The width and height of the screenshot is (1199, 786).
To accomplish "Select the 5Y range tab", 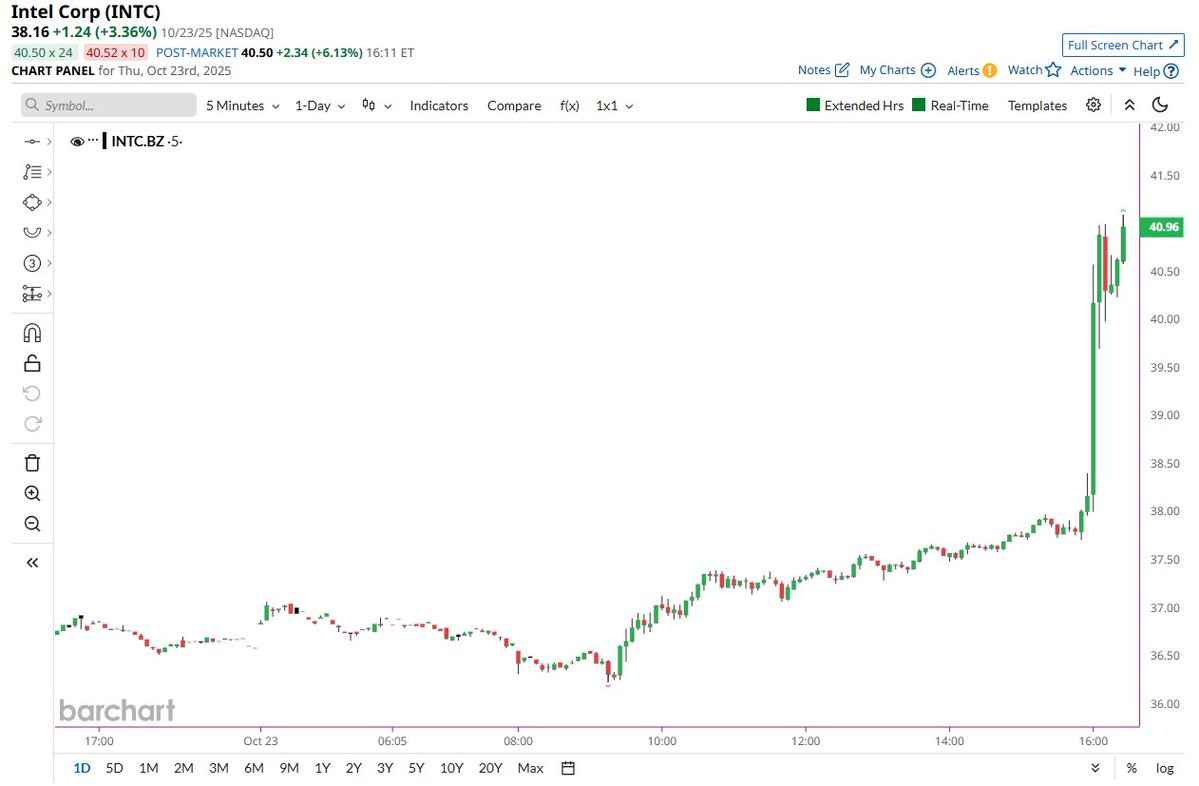I will [x=416, y=768].
